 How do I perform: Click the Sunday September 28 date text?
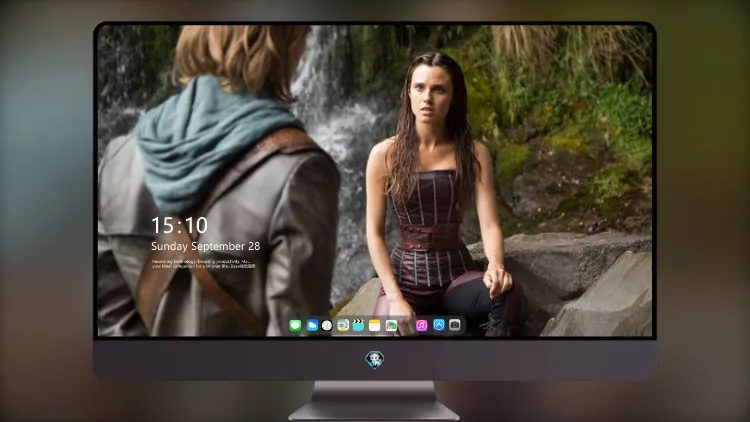(x=206, y=246)
